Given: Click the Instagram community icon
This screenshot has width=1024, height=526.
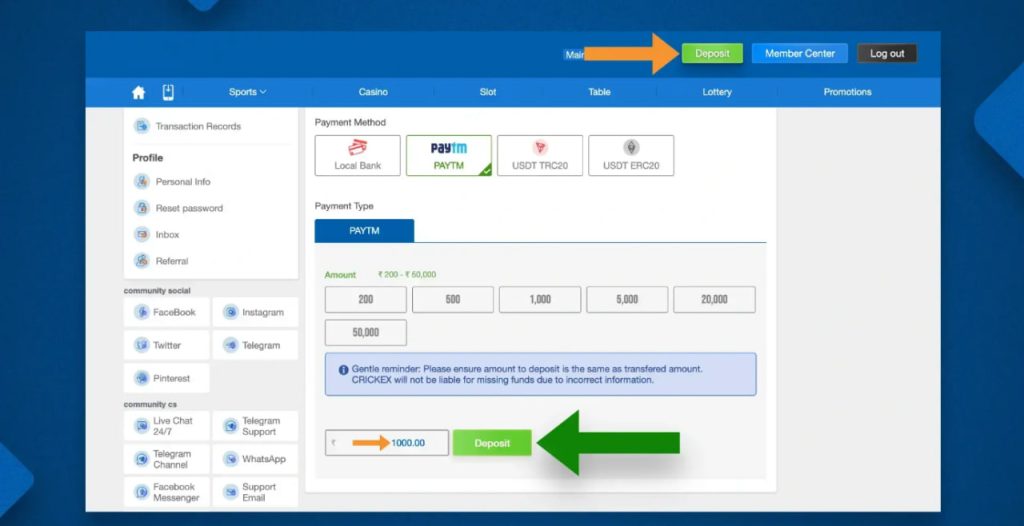Looking at the screenshot, I should pyautogui.click(x=231, y=312).
